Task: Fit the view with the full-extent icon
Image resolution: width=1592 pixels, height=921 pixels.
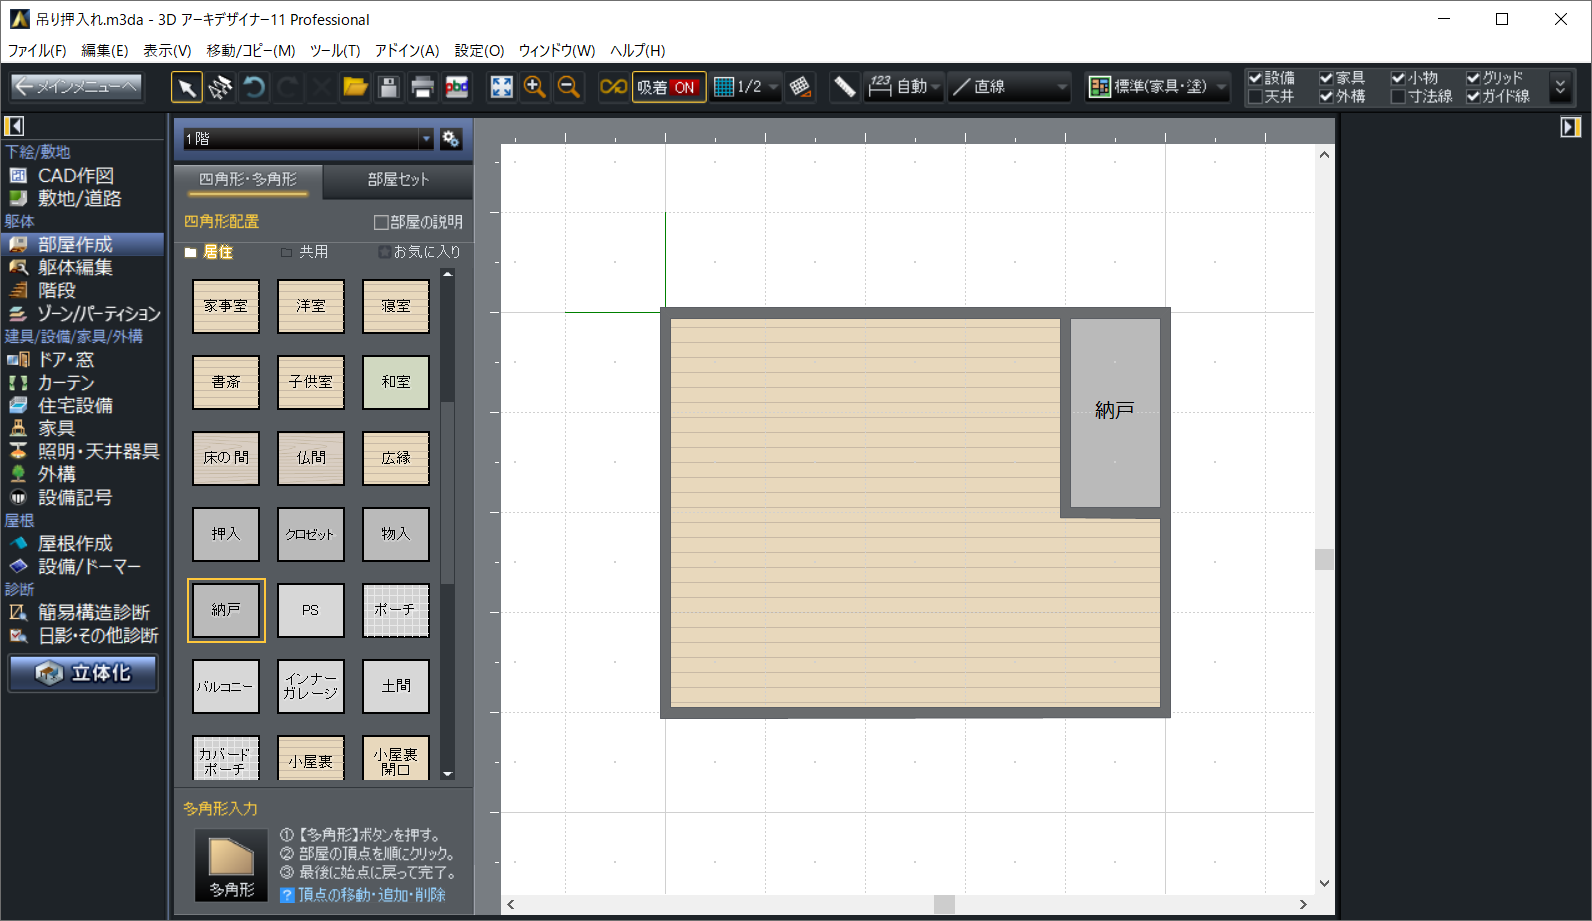Action: coord(501,87)
